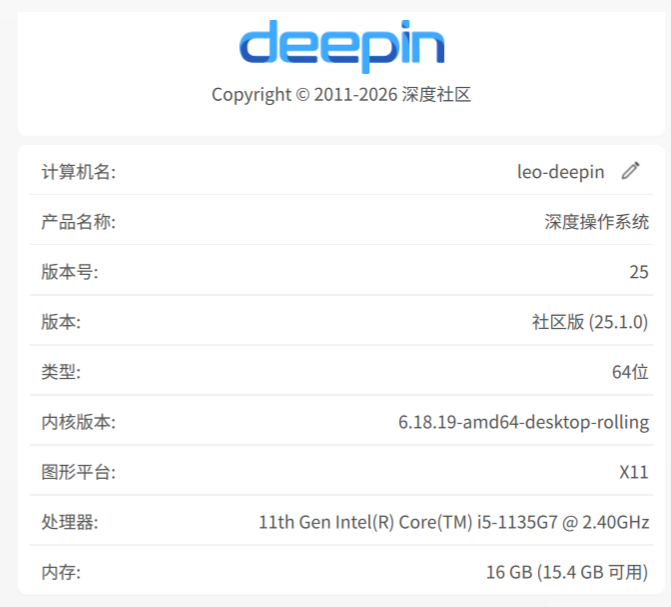Select the product name 深度操作系统

(x=597, y=222)
